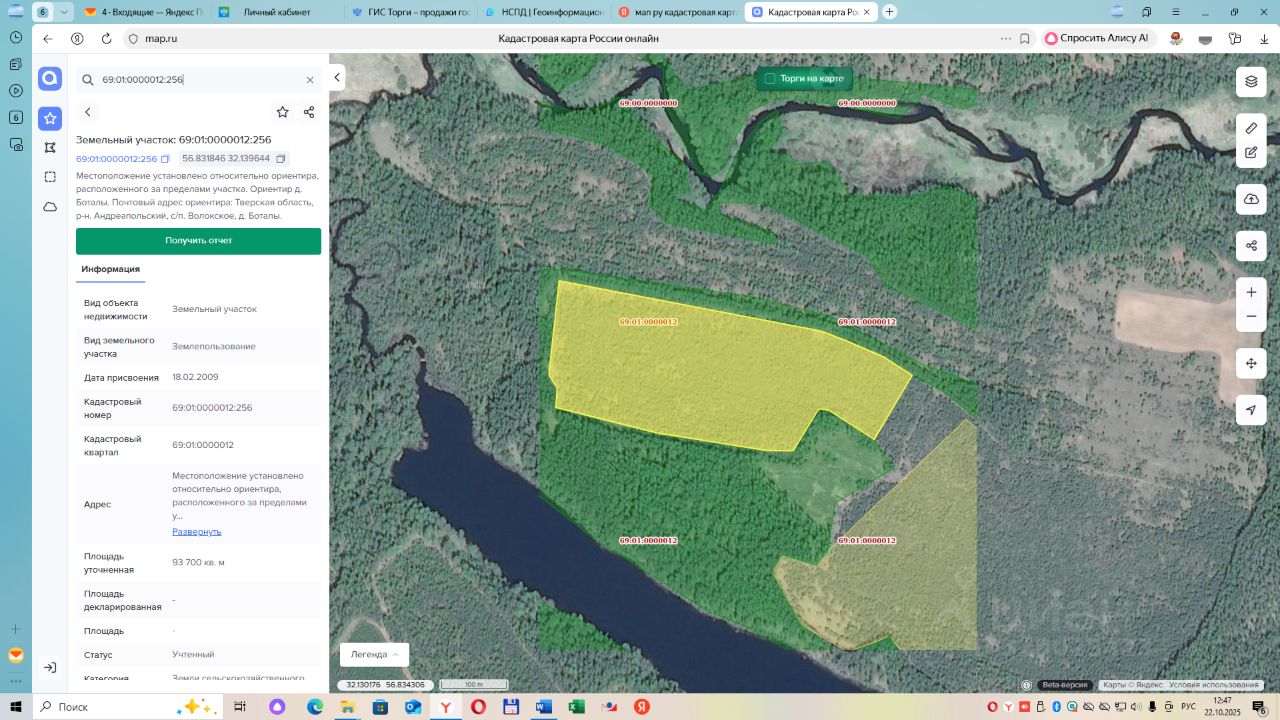Click the 'Beta-версия' label on map
The image size is (1280, 720).
click(1063, 685)
